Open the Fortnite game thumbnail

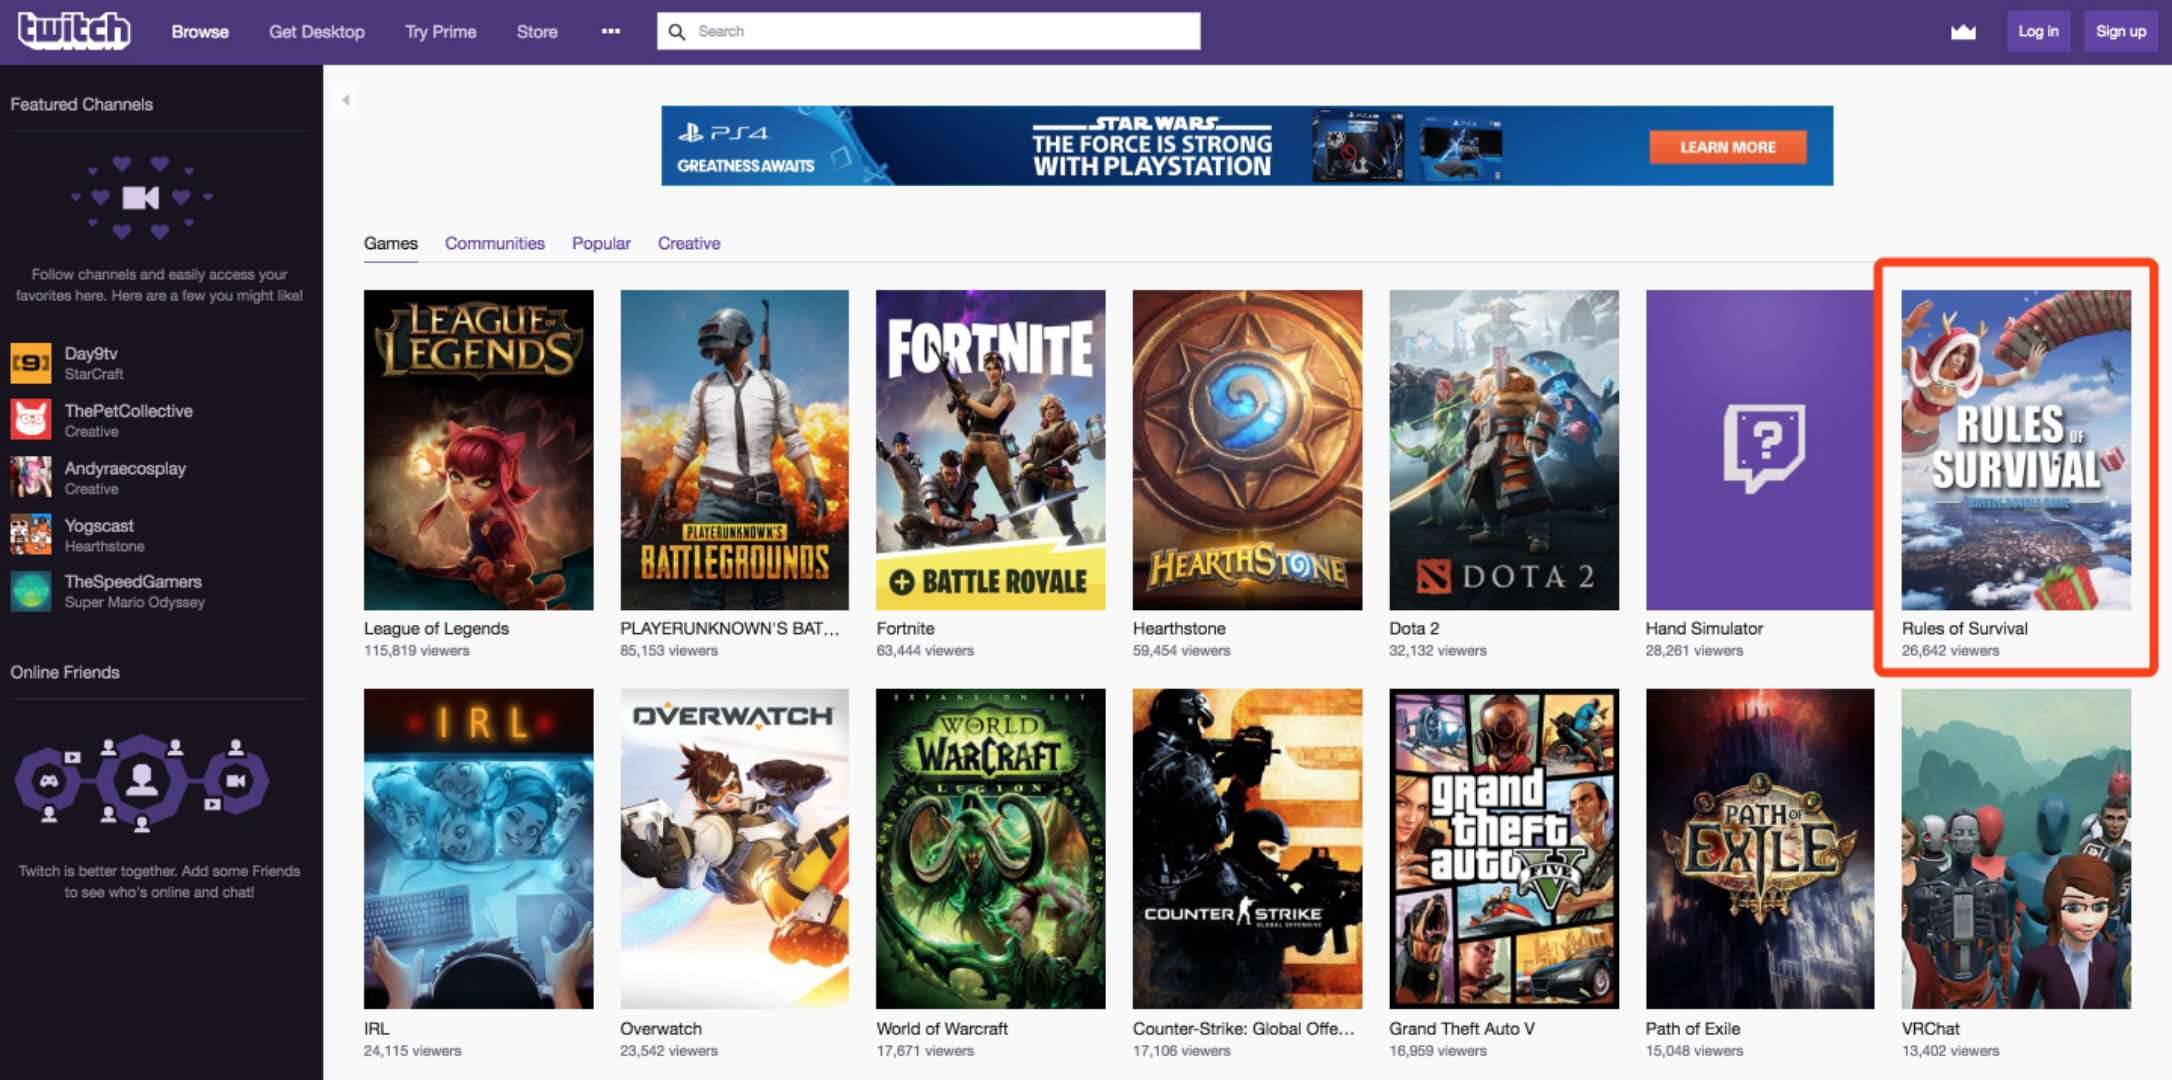click(990, 450)
